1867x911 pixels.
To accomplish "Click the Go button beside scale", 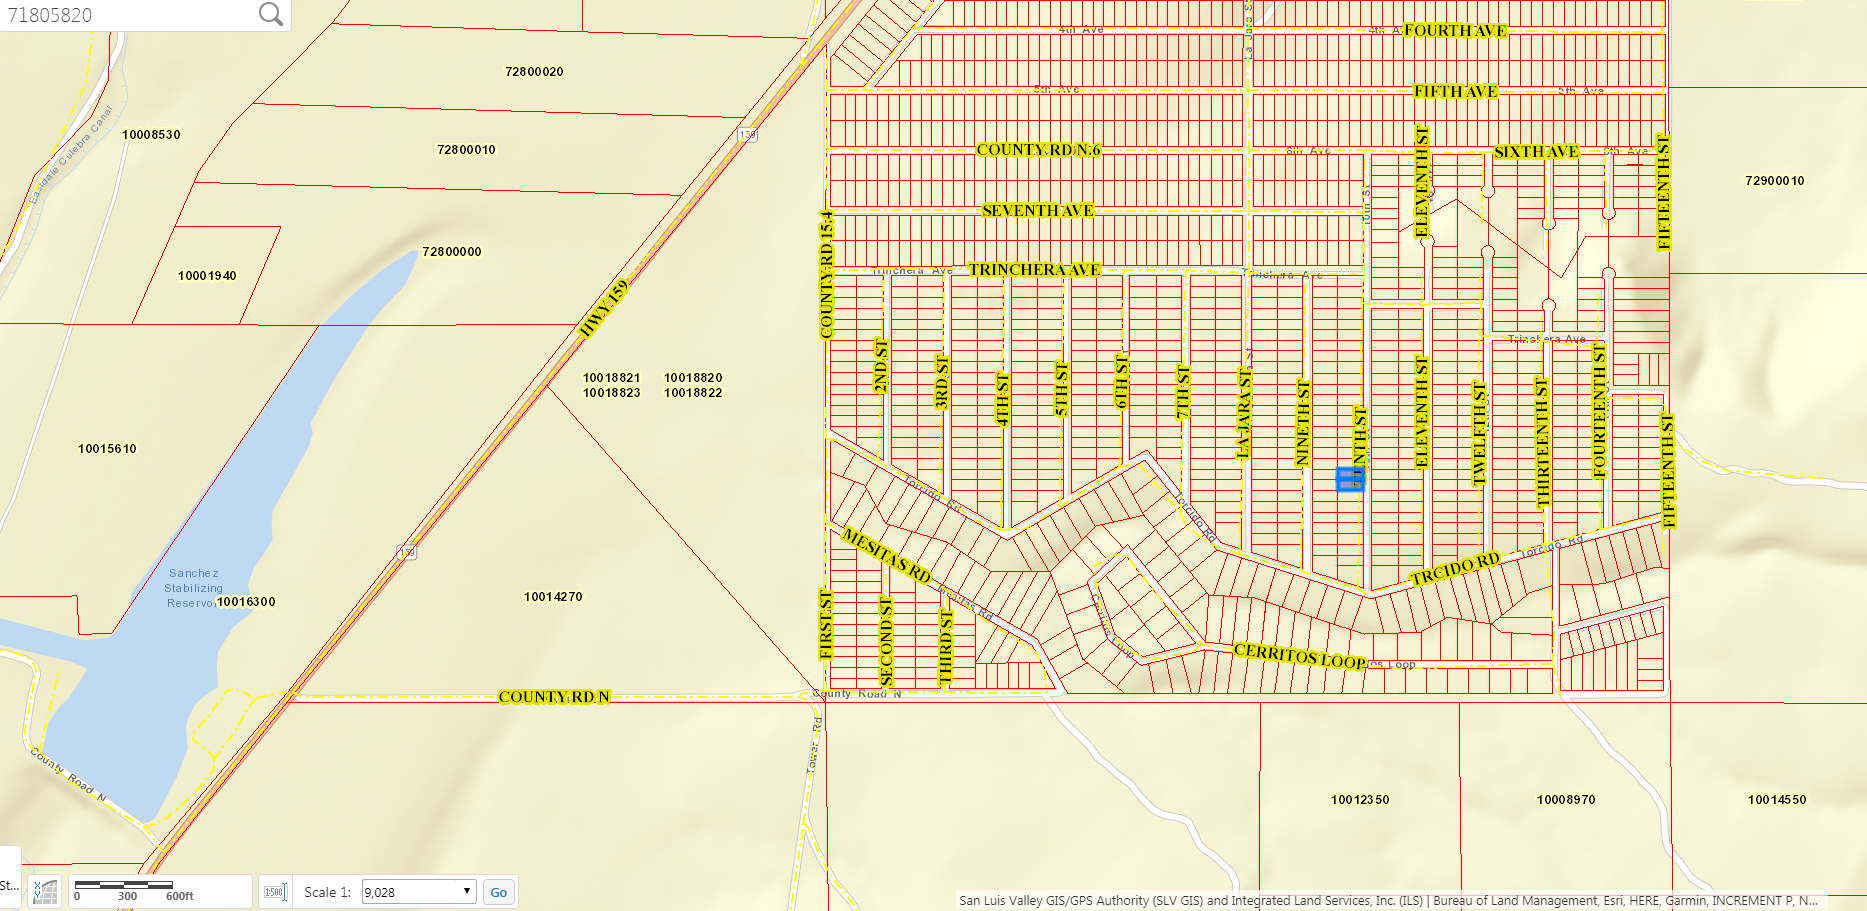I will (499, 892).
